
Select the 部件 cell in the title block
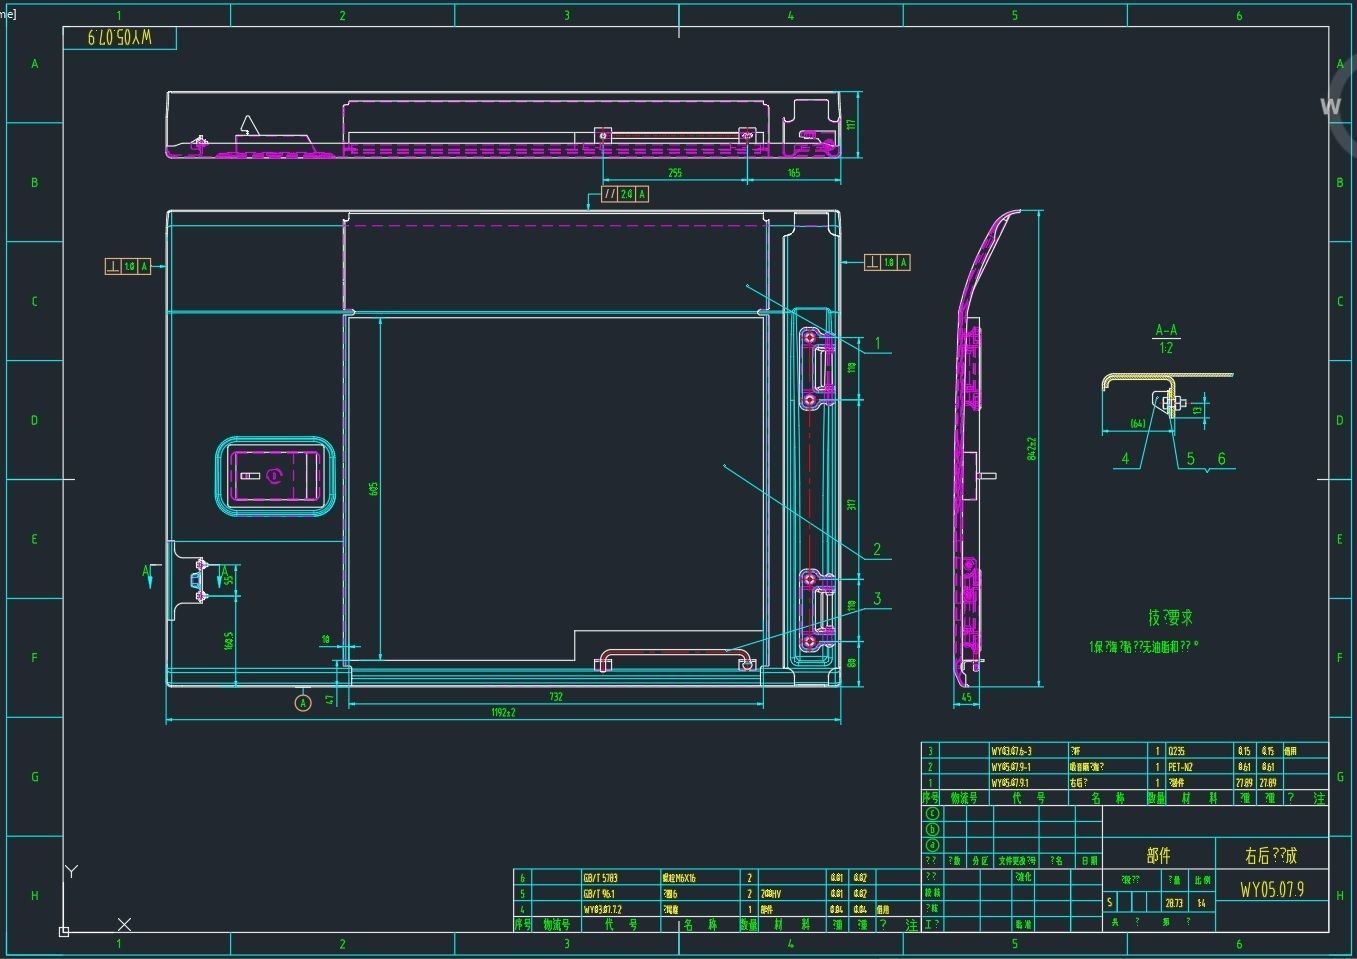pos(1158,856)
